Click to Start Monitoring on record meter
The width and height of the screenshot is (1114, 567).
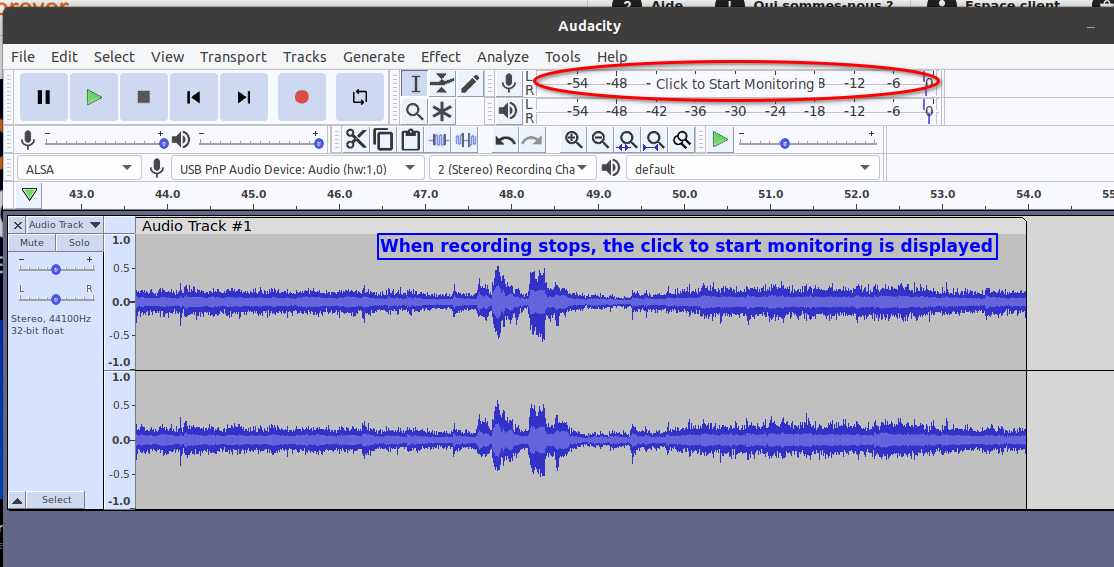(x=734, y=84)
